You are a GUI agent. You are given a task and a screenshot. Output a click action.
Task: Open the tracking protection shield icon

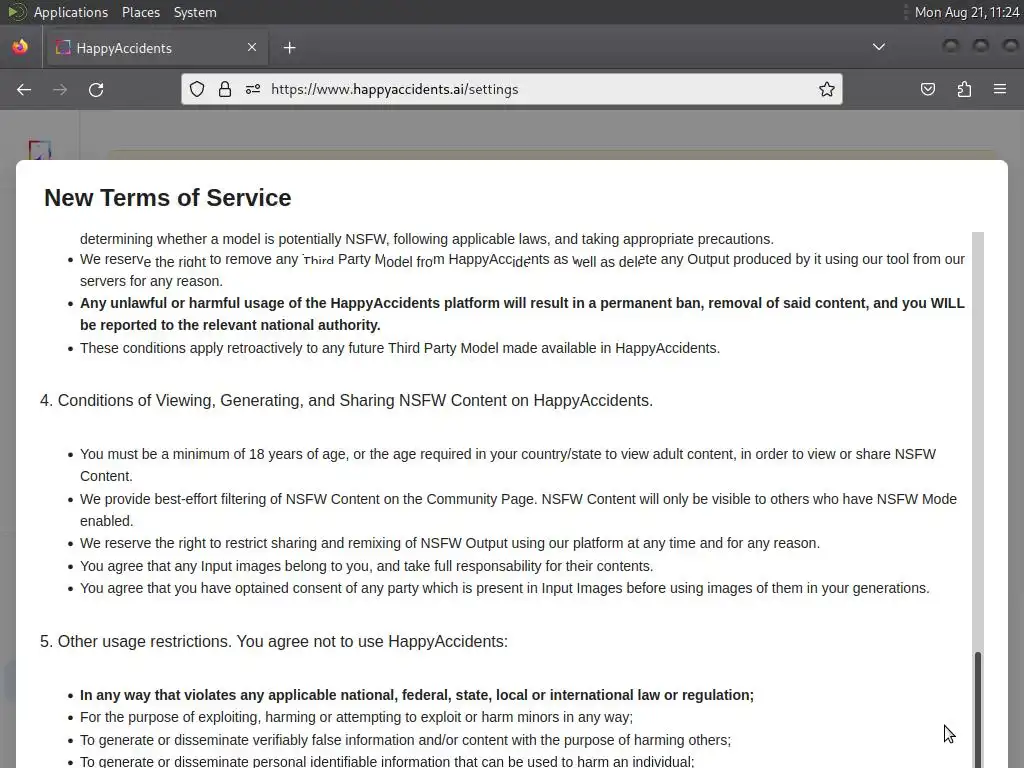[197, 89]
